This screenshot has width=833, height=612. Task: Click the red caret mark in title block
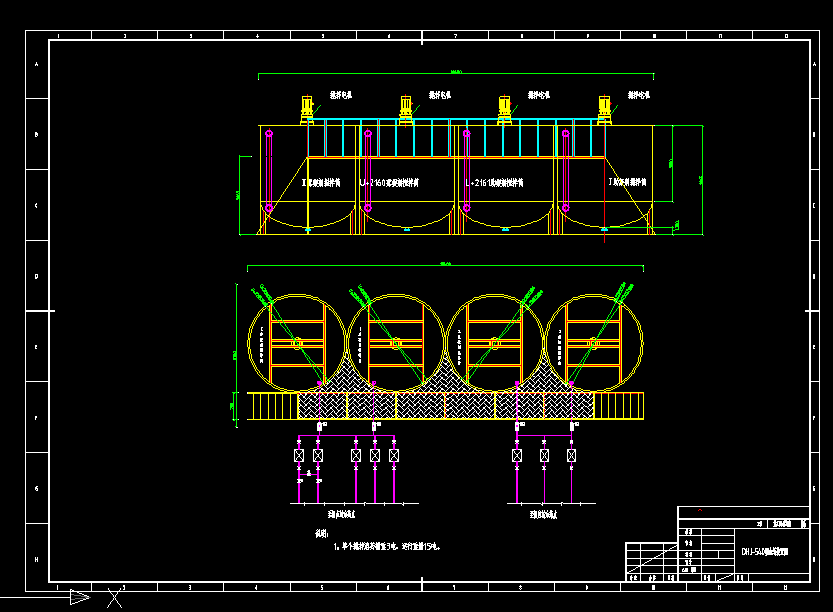coord(700,510)
